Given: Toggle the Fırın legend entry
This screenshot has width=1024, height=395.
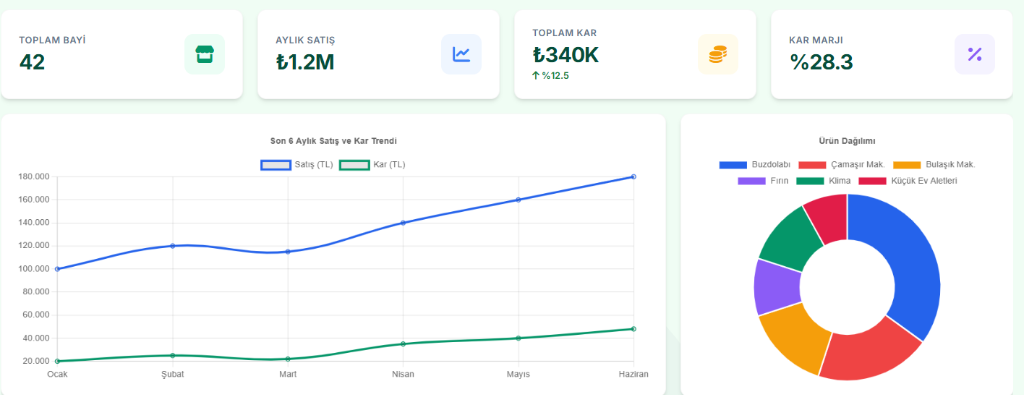Looking at the screenshot, I should coord(763,180).
